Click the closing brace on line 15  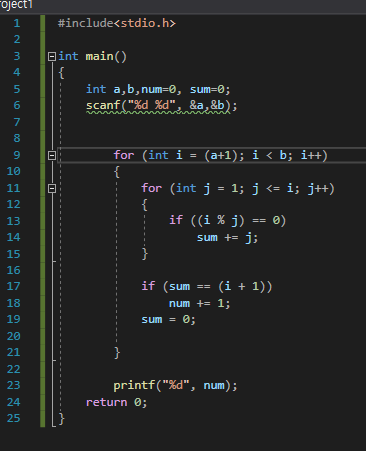[145, 254]
